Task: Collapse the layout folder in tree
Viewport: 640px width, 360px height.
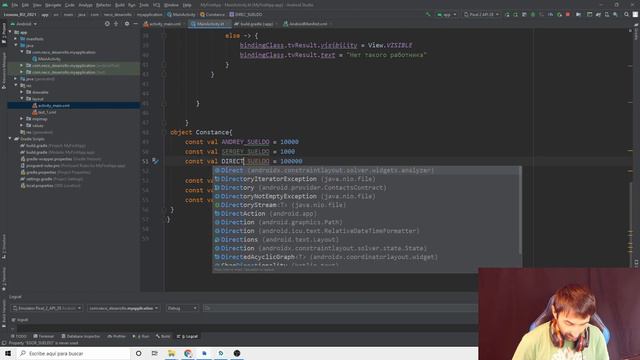Action: tap(22, 99)
